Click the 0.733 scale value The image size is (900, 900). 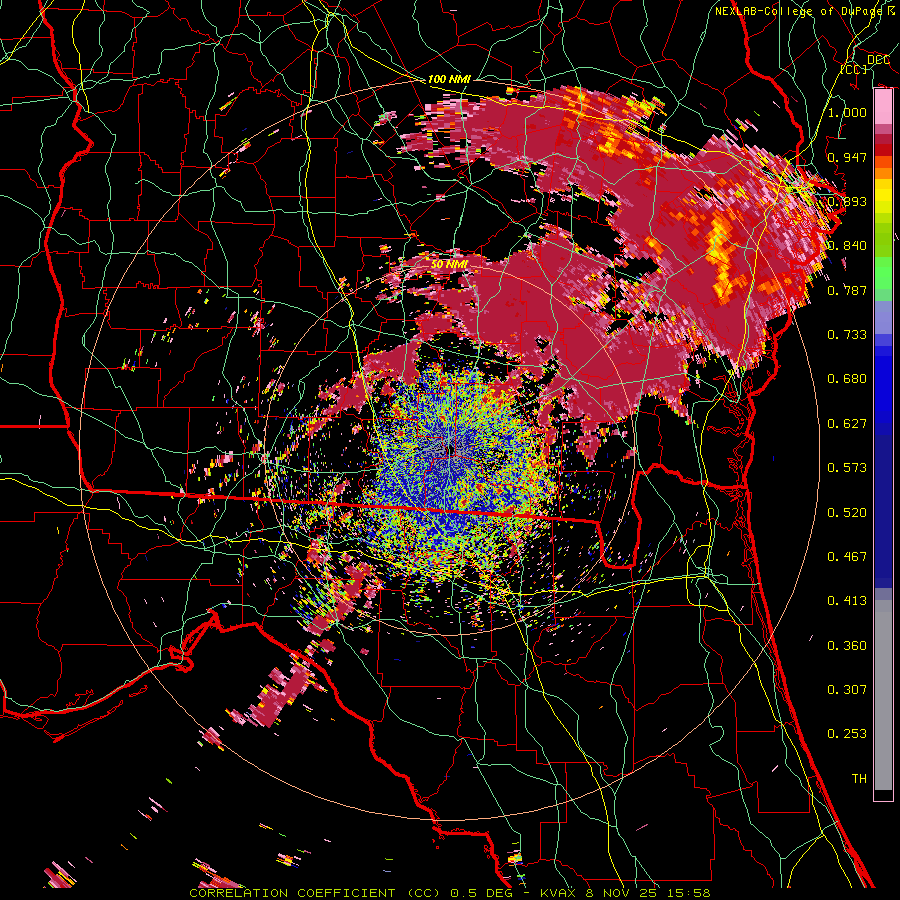(847, 335)
